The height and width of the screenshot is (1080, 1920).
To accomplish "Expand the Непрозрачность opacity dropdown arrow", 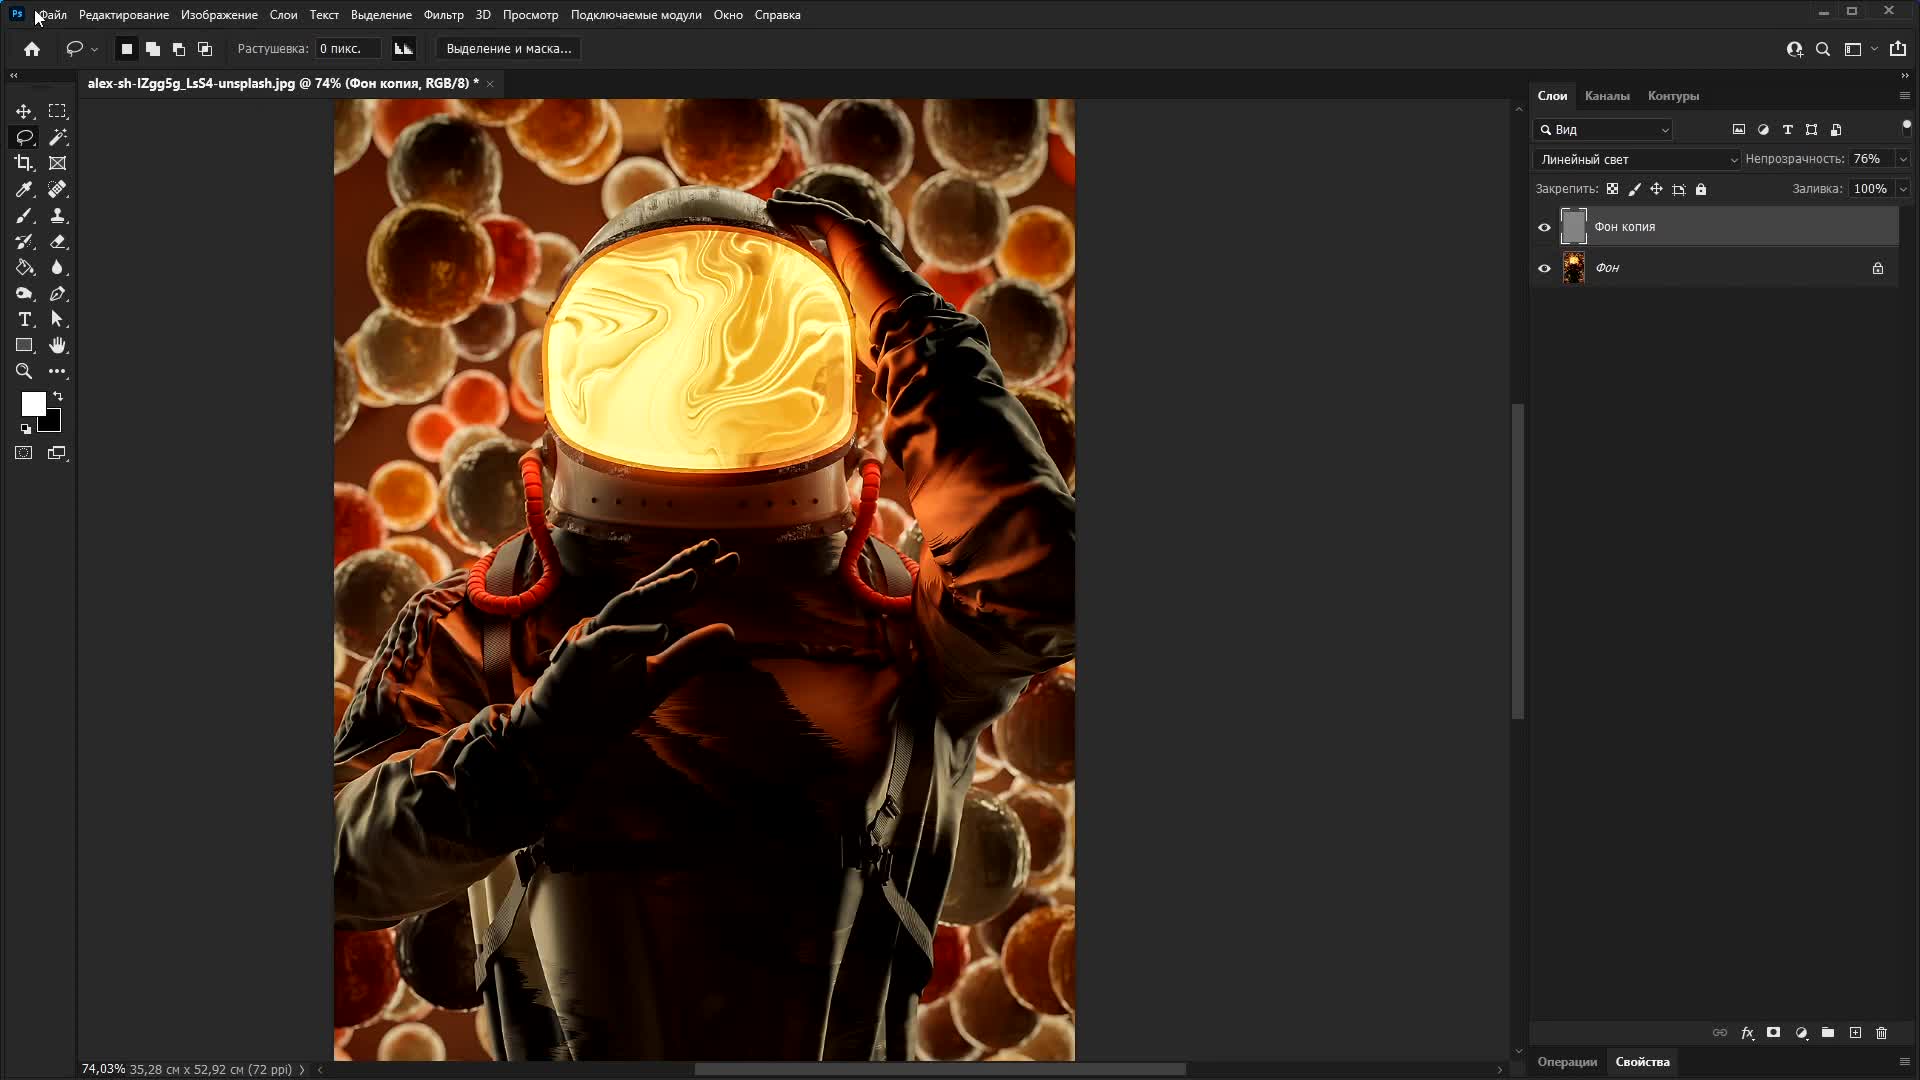I will point(1903,159).
